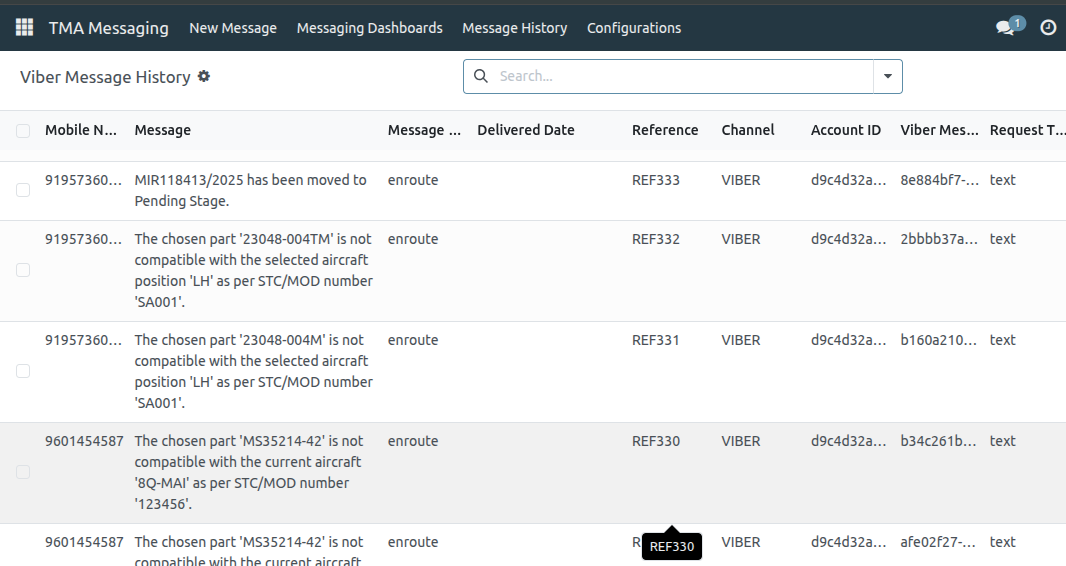Click Viber message ID b34c261b...
The image size is (1066, 566).
pyautogui.click(x=939, y=441)
